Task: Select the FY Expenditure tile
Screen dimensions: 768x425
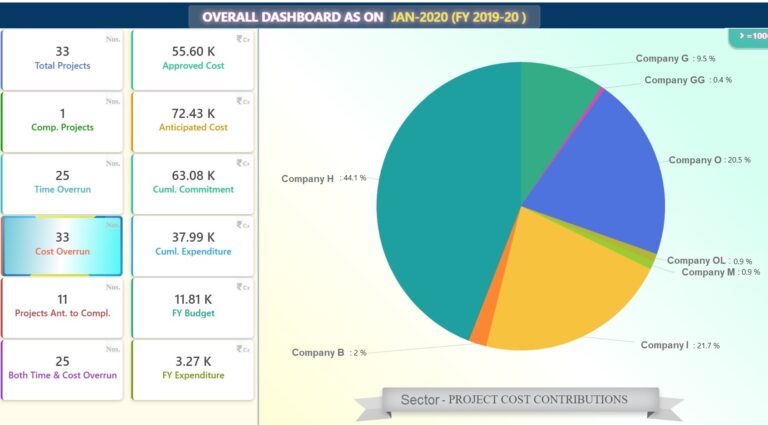Action: pyautogui.click(x=193, y=370)
